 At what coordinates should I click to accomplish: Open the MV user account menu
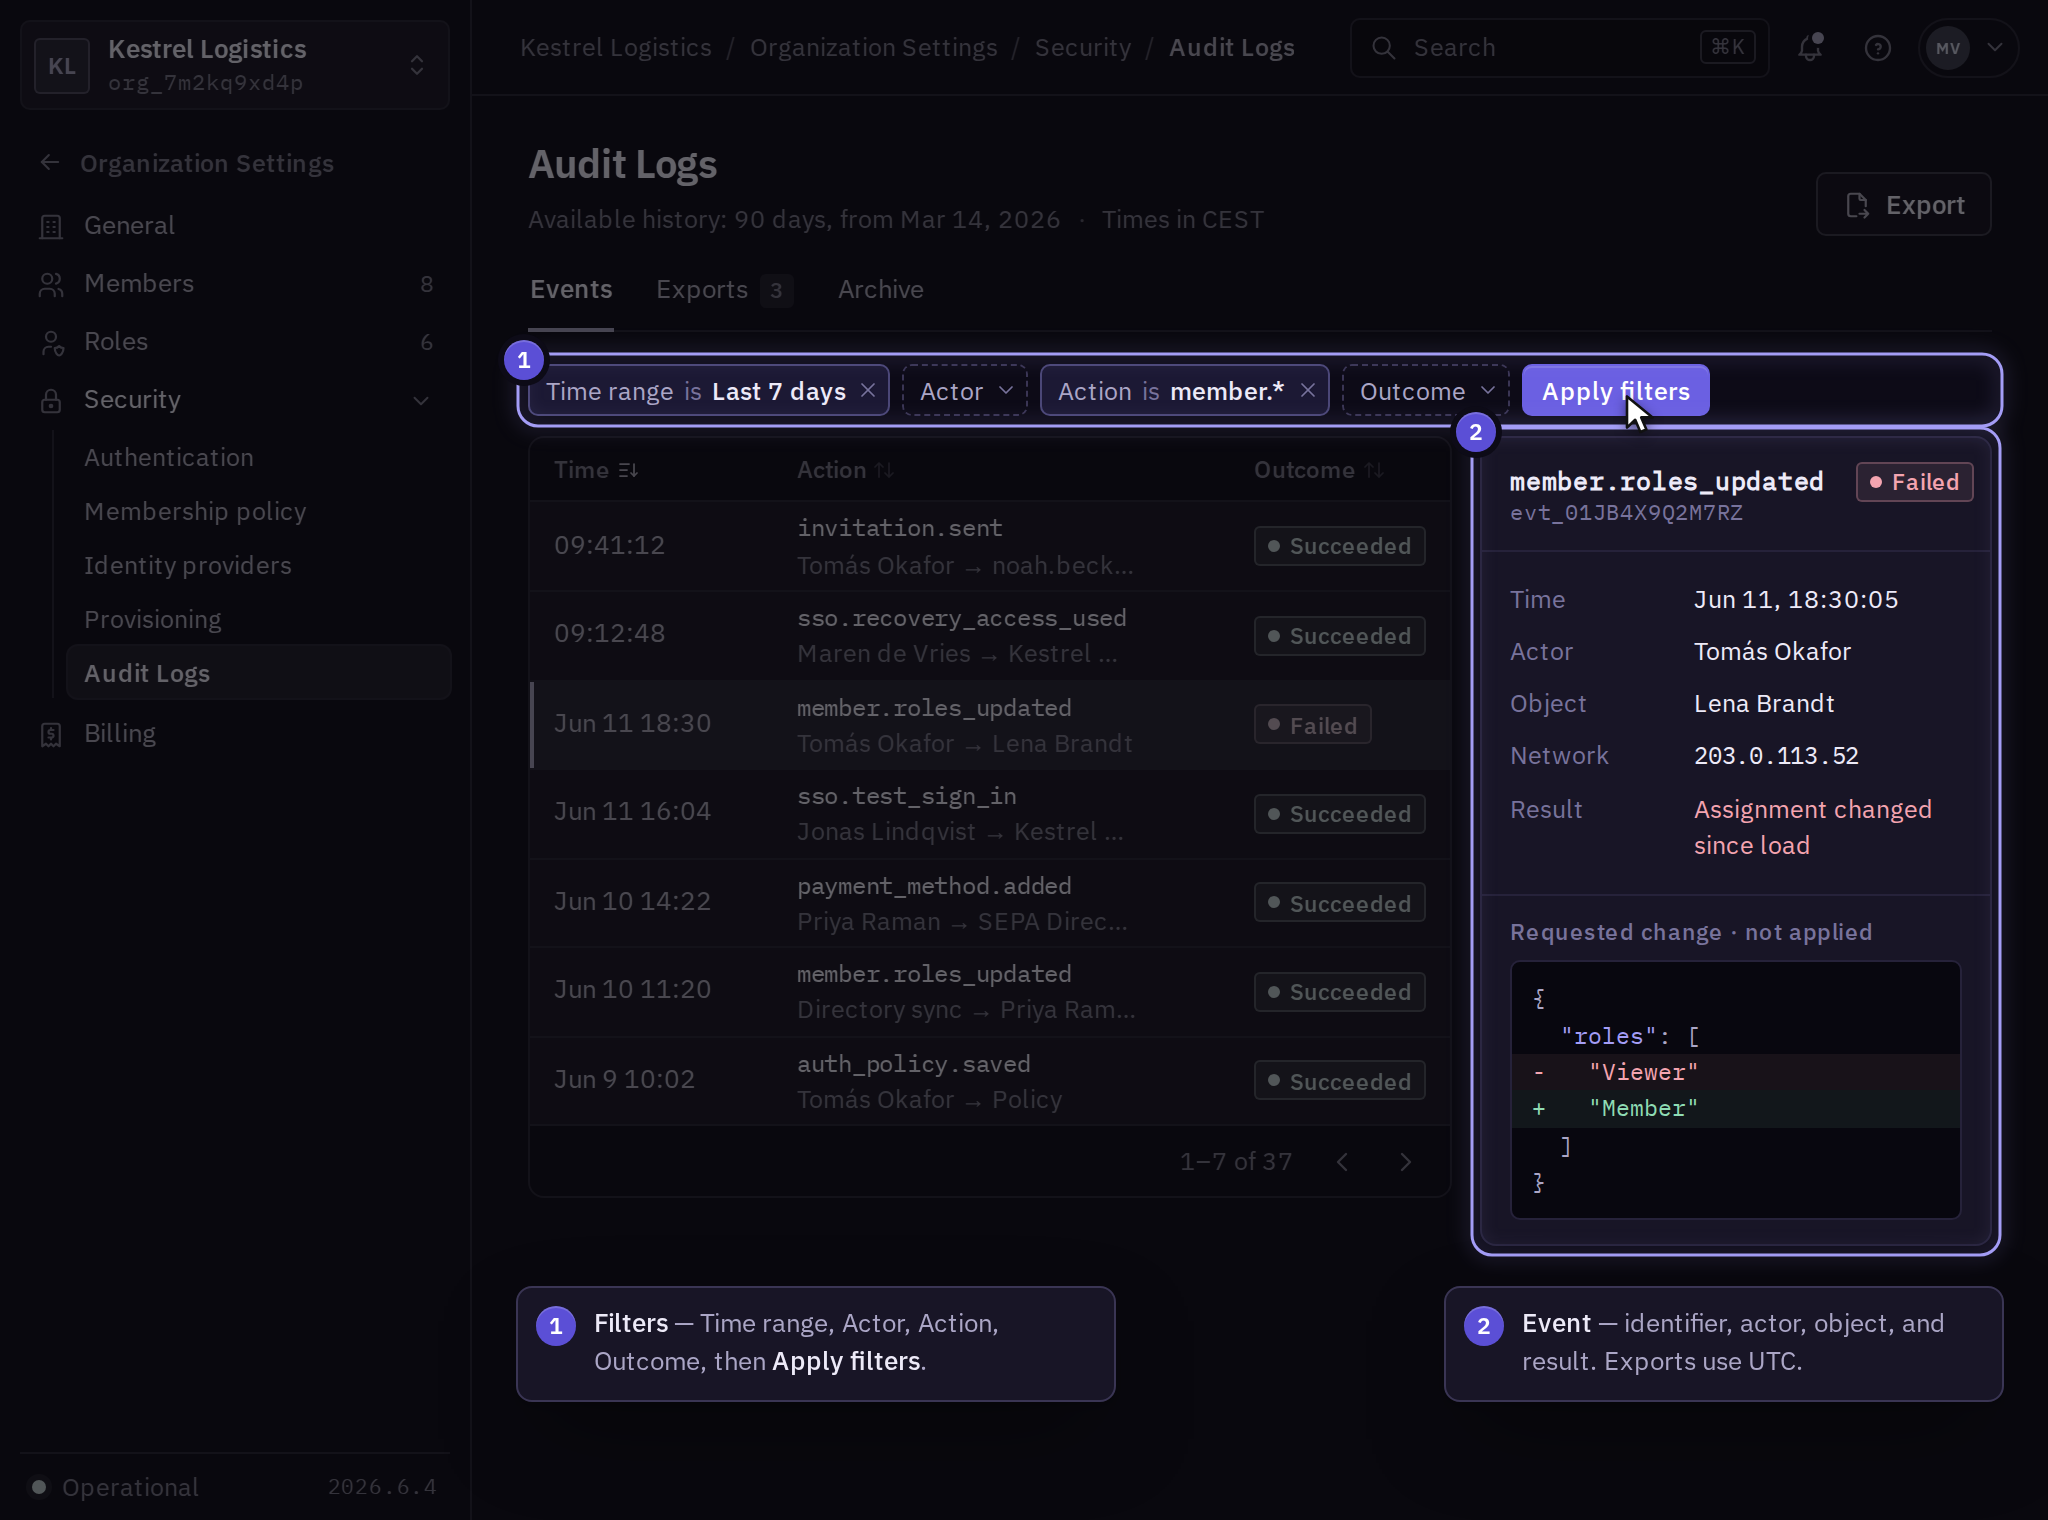(1968, 47)
